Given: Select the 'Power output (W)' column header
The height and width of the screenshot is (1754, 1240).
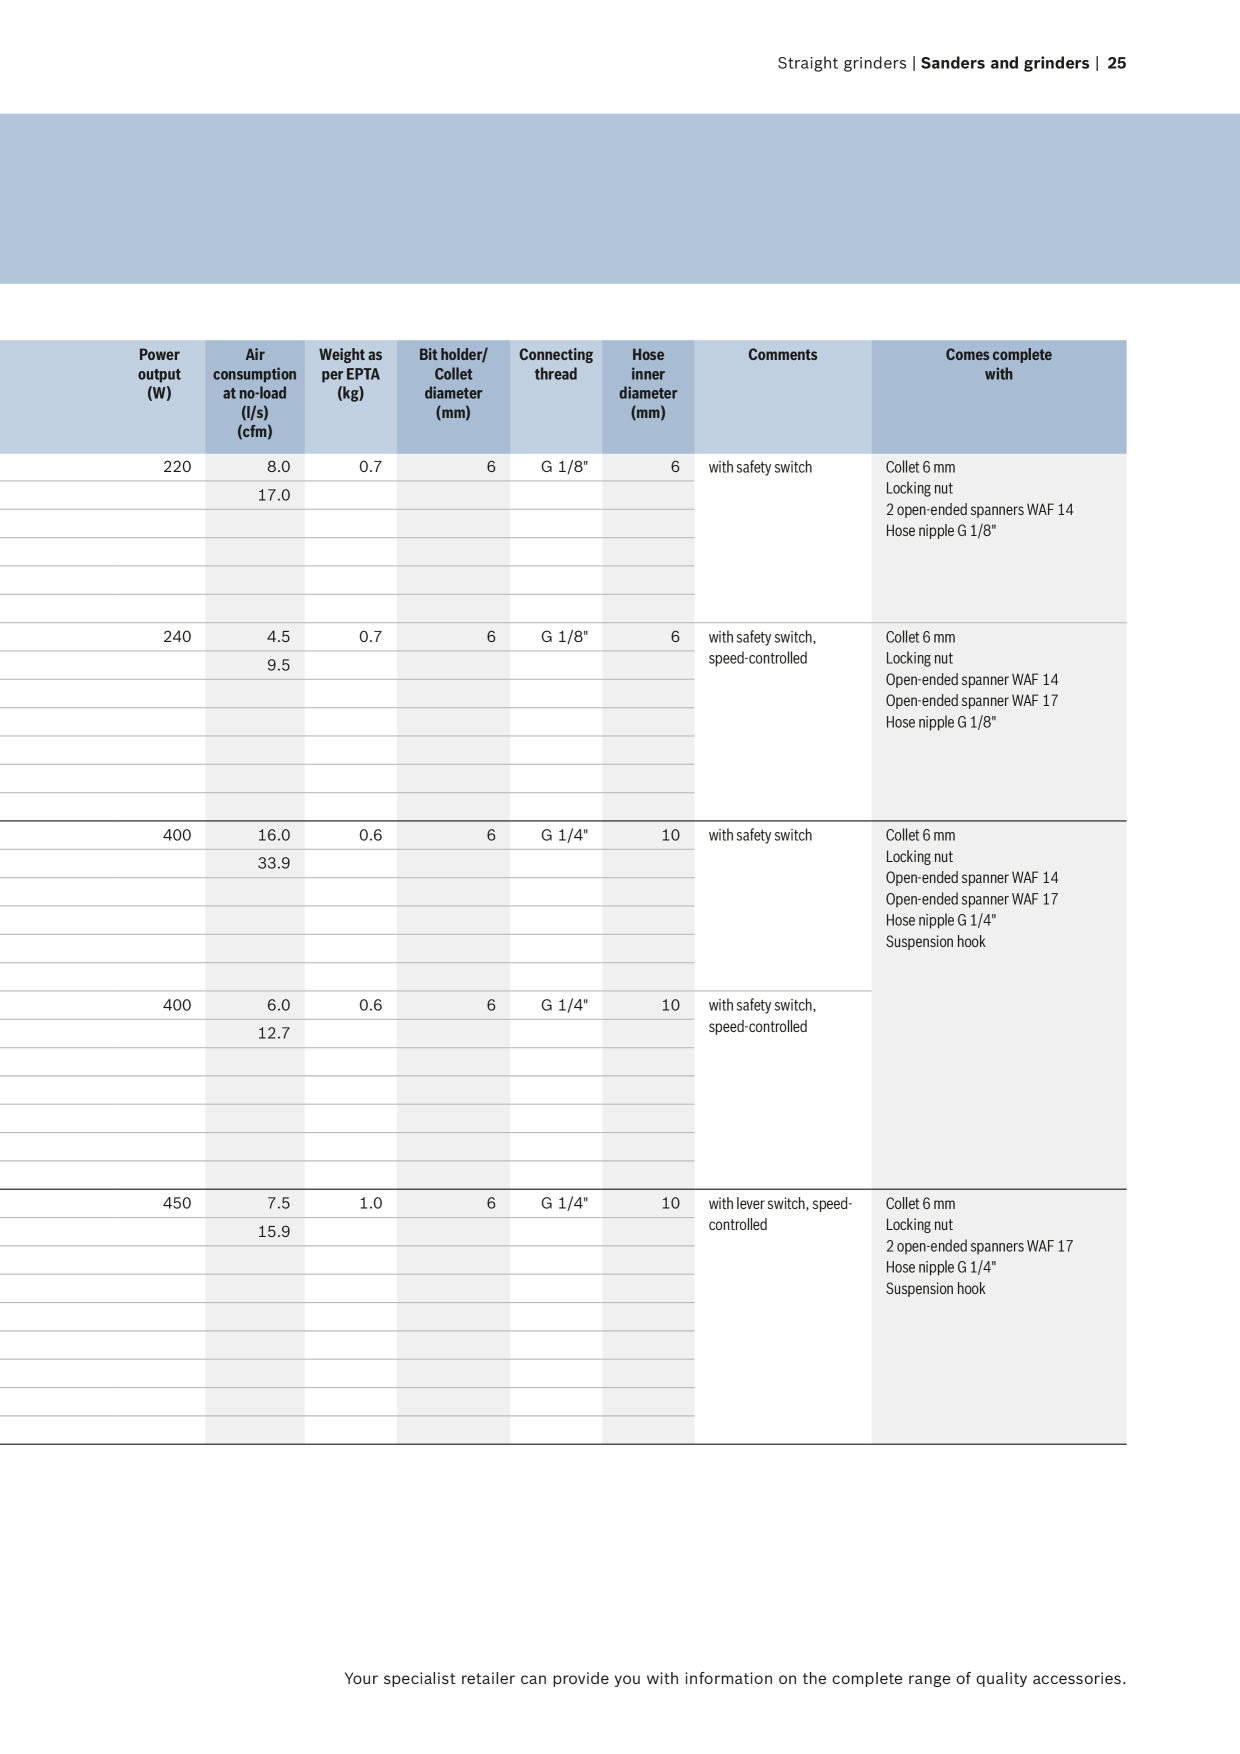Looking at the screenshot, I should 159,374.
